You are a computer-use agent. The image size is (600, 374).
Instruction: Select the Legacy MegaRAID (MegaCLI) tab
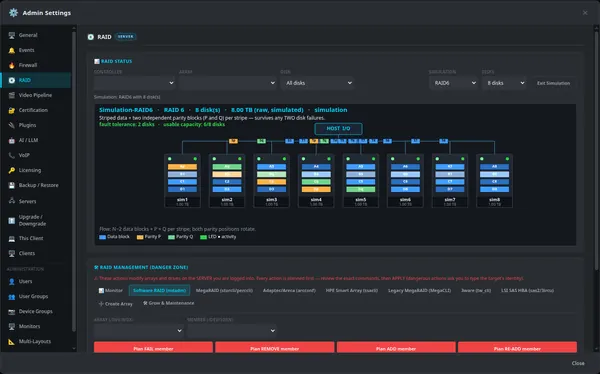coord(419,291)
